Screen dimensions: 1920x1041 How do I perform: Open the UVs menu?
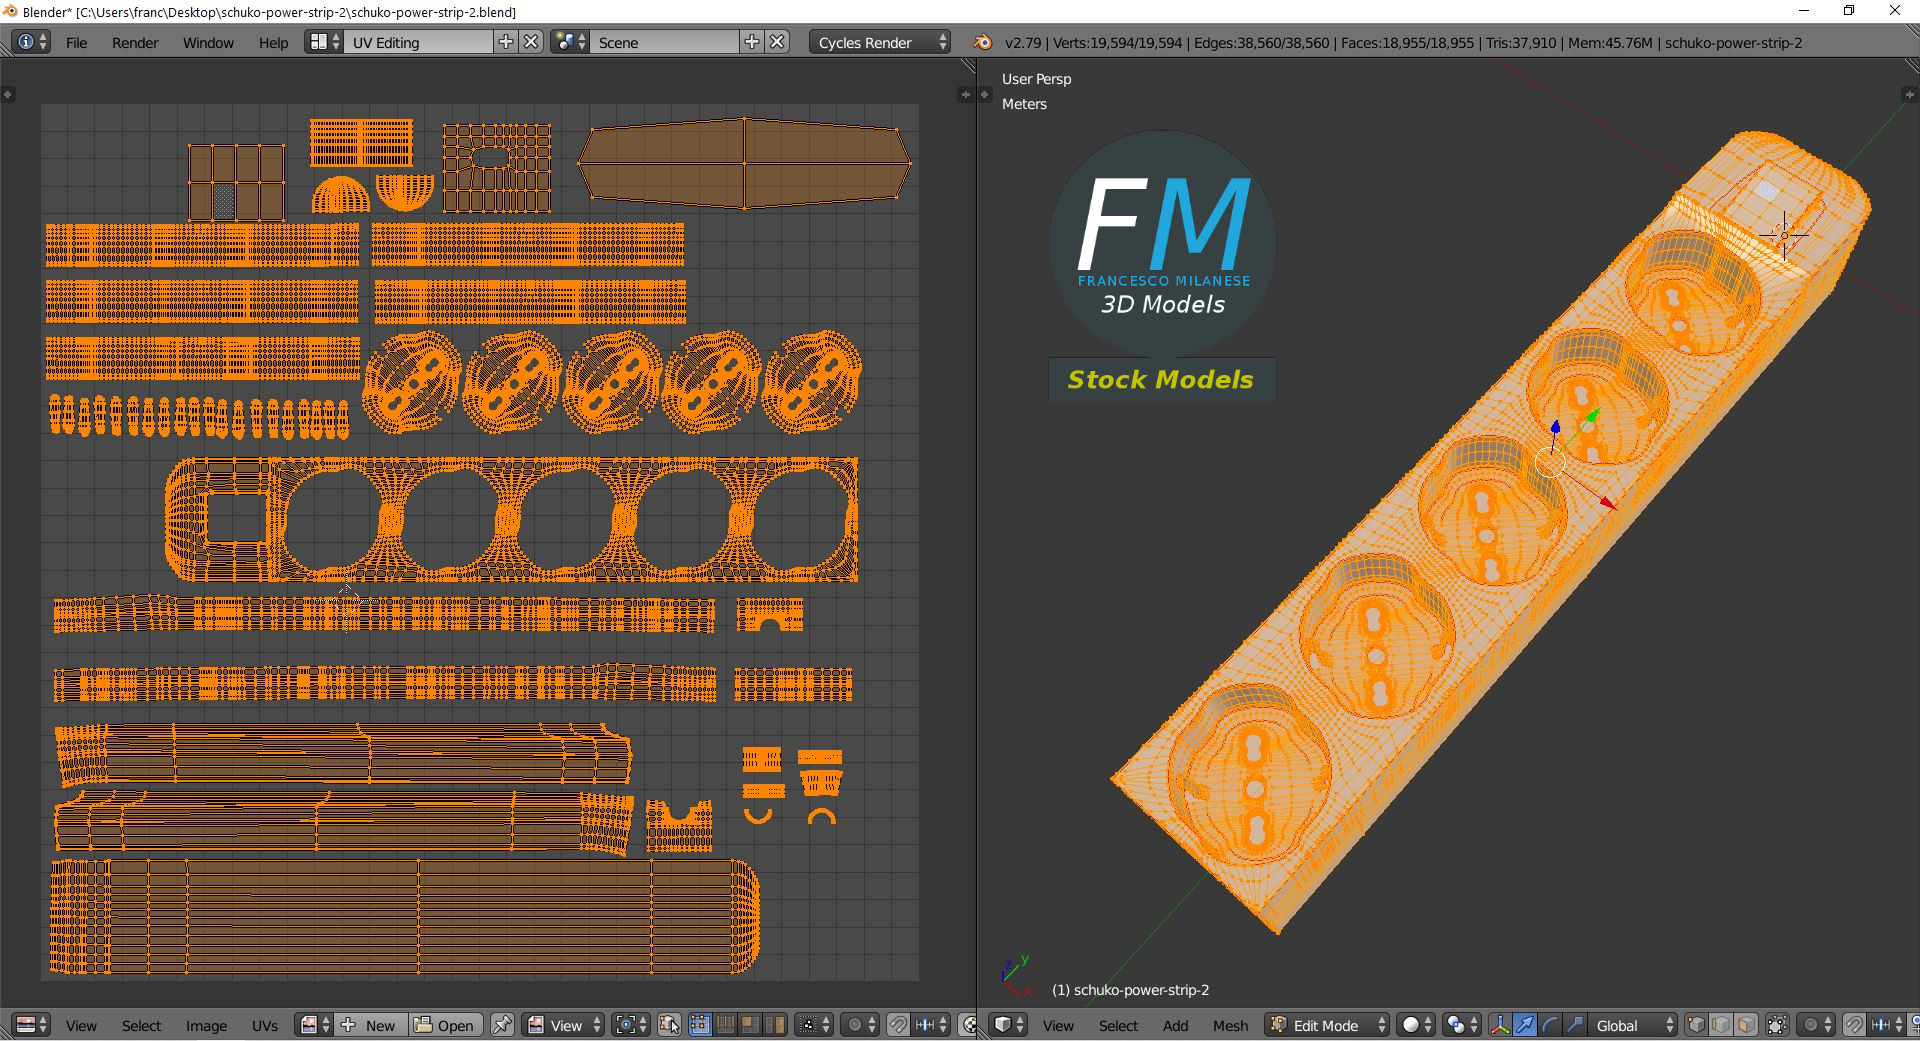tap(265, 1025)
